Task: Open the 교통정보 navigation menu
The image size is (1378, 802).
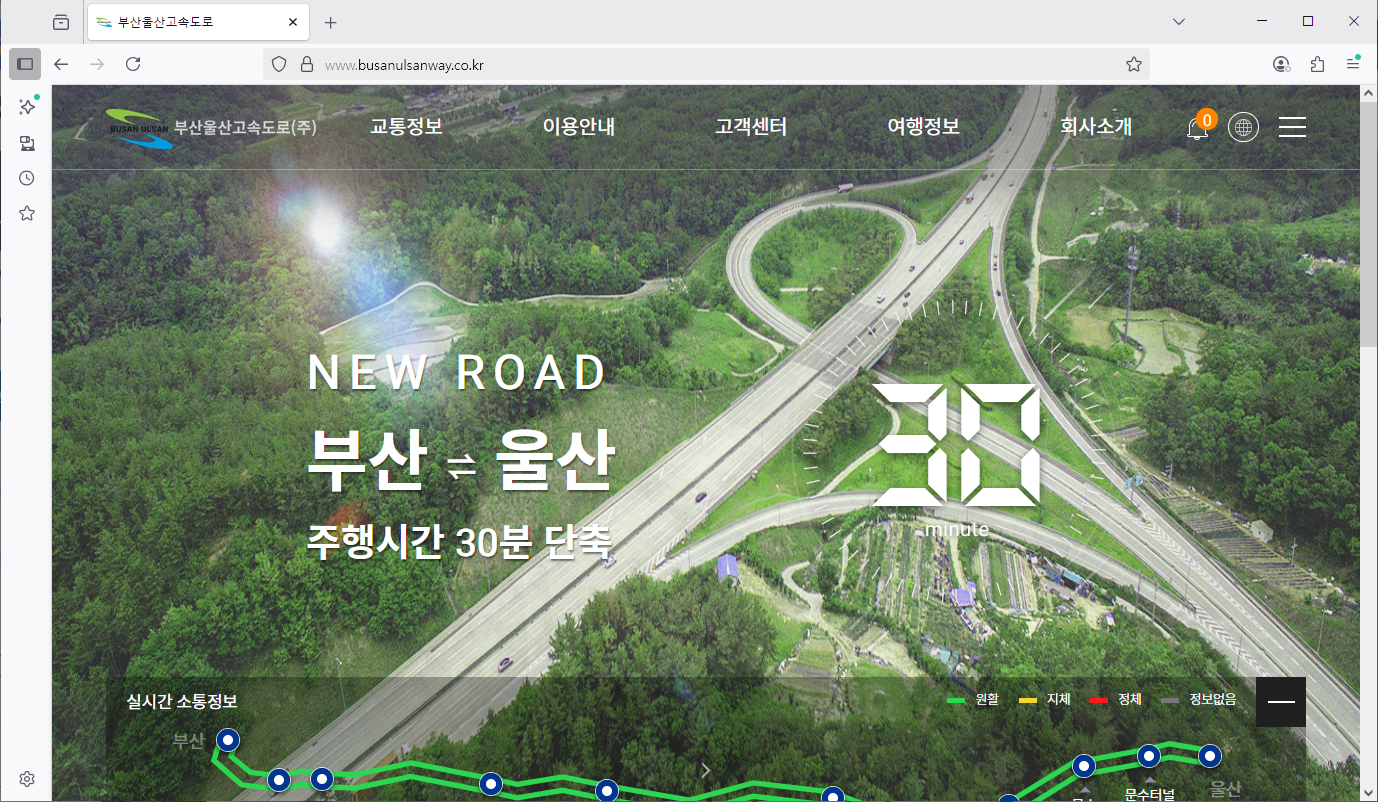Action: (x=406, y=127)
